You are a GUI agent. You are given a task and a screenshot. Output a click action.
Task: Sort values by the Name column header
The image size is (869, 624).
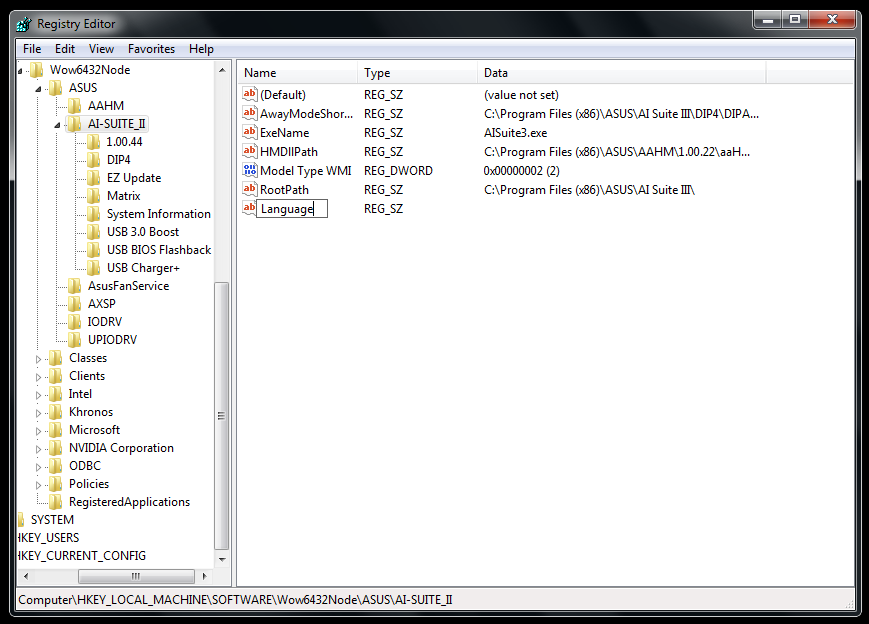[x=297, y=73]
